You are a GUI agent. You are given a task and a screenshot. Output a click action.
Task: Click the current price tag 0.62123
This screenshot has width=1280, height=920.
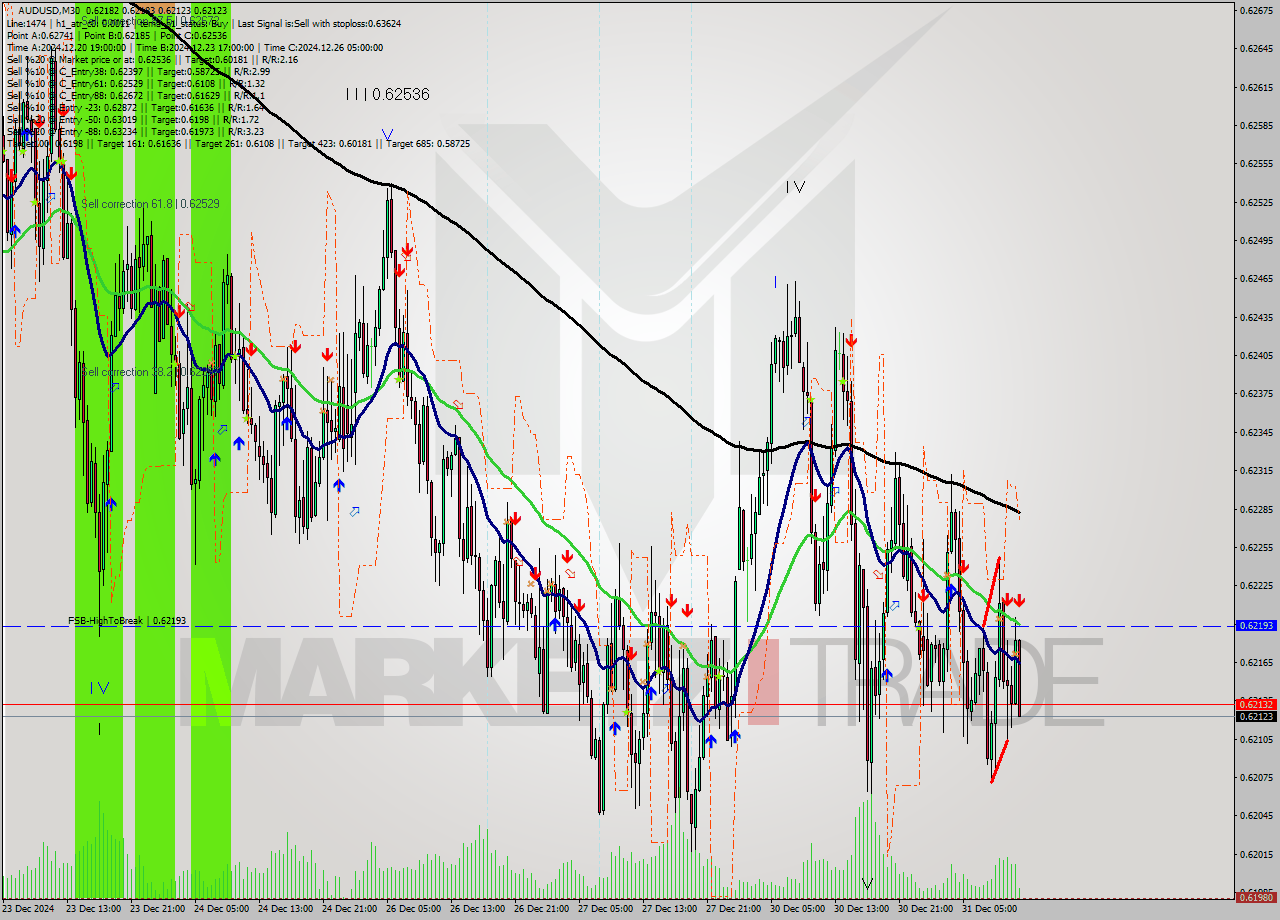coord(1256,716)
